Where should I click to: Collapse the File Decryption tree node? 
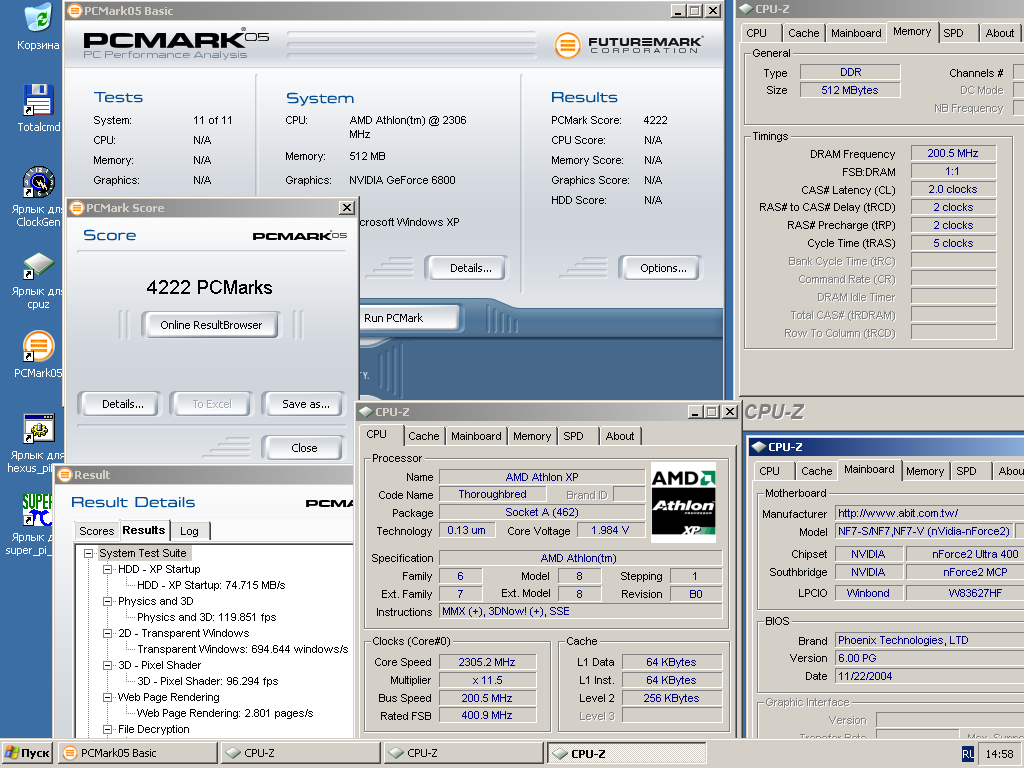[107, 729]
